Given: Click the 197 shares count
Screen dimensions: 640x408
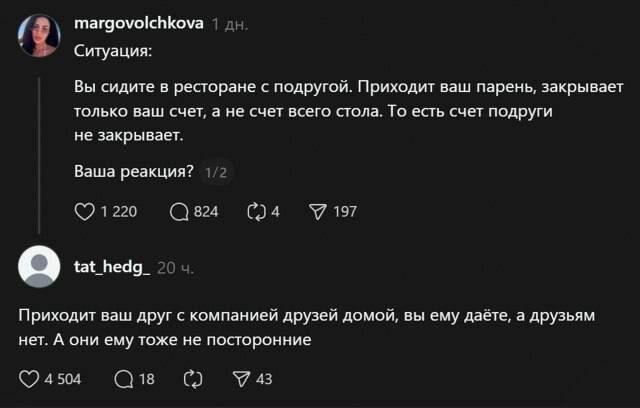Looking at the screenshot, I should (345, 211).
